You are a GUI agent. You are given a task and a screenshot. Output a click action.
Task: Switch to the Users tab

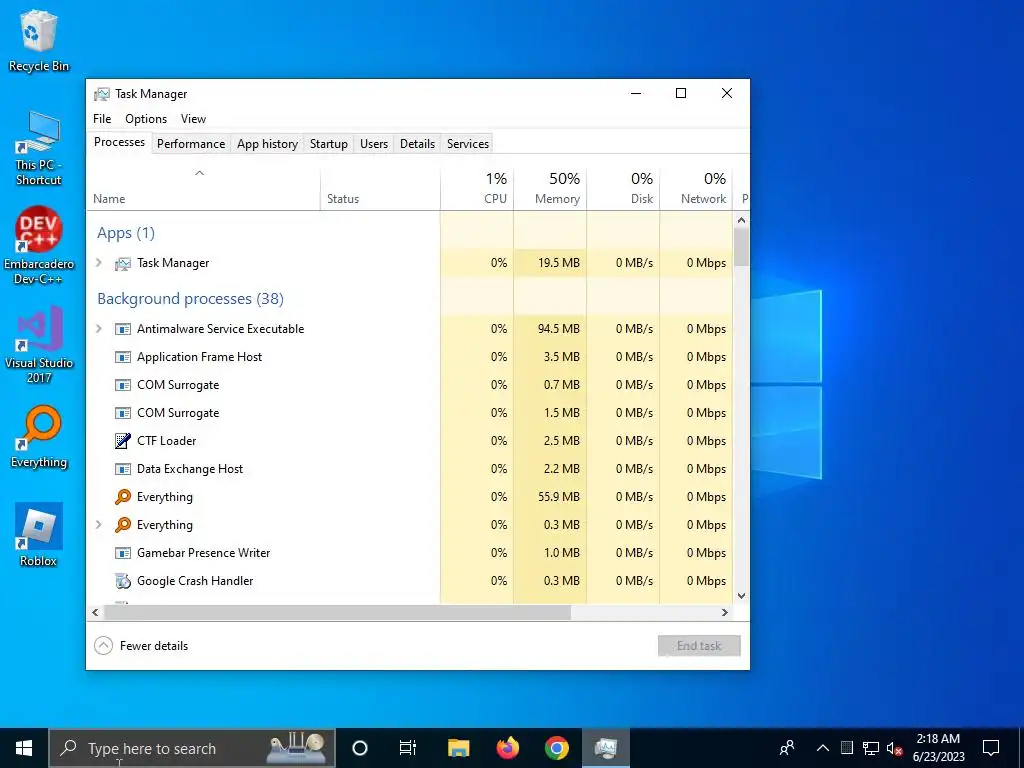[374, 144]
